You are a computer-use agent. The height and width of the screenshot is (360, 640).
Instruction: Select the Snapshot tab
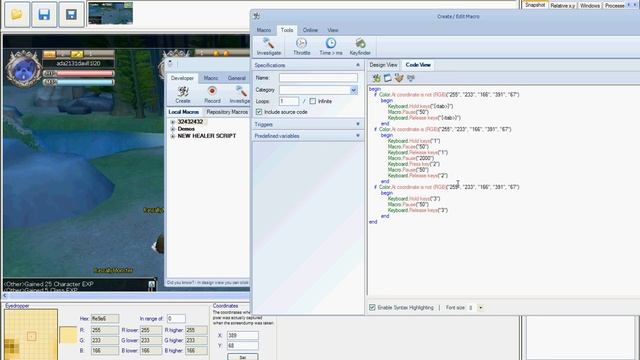tap(535, 5)
